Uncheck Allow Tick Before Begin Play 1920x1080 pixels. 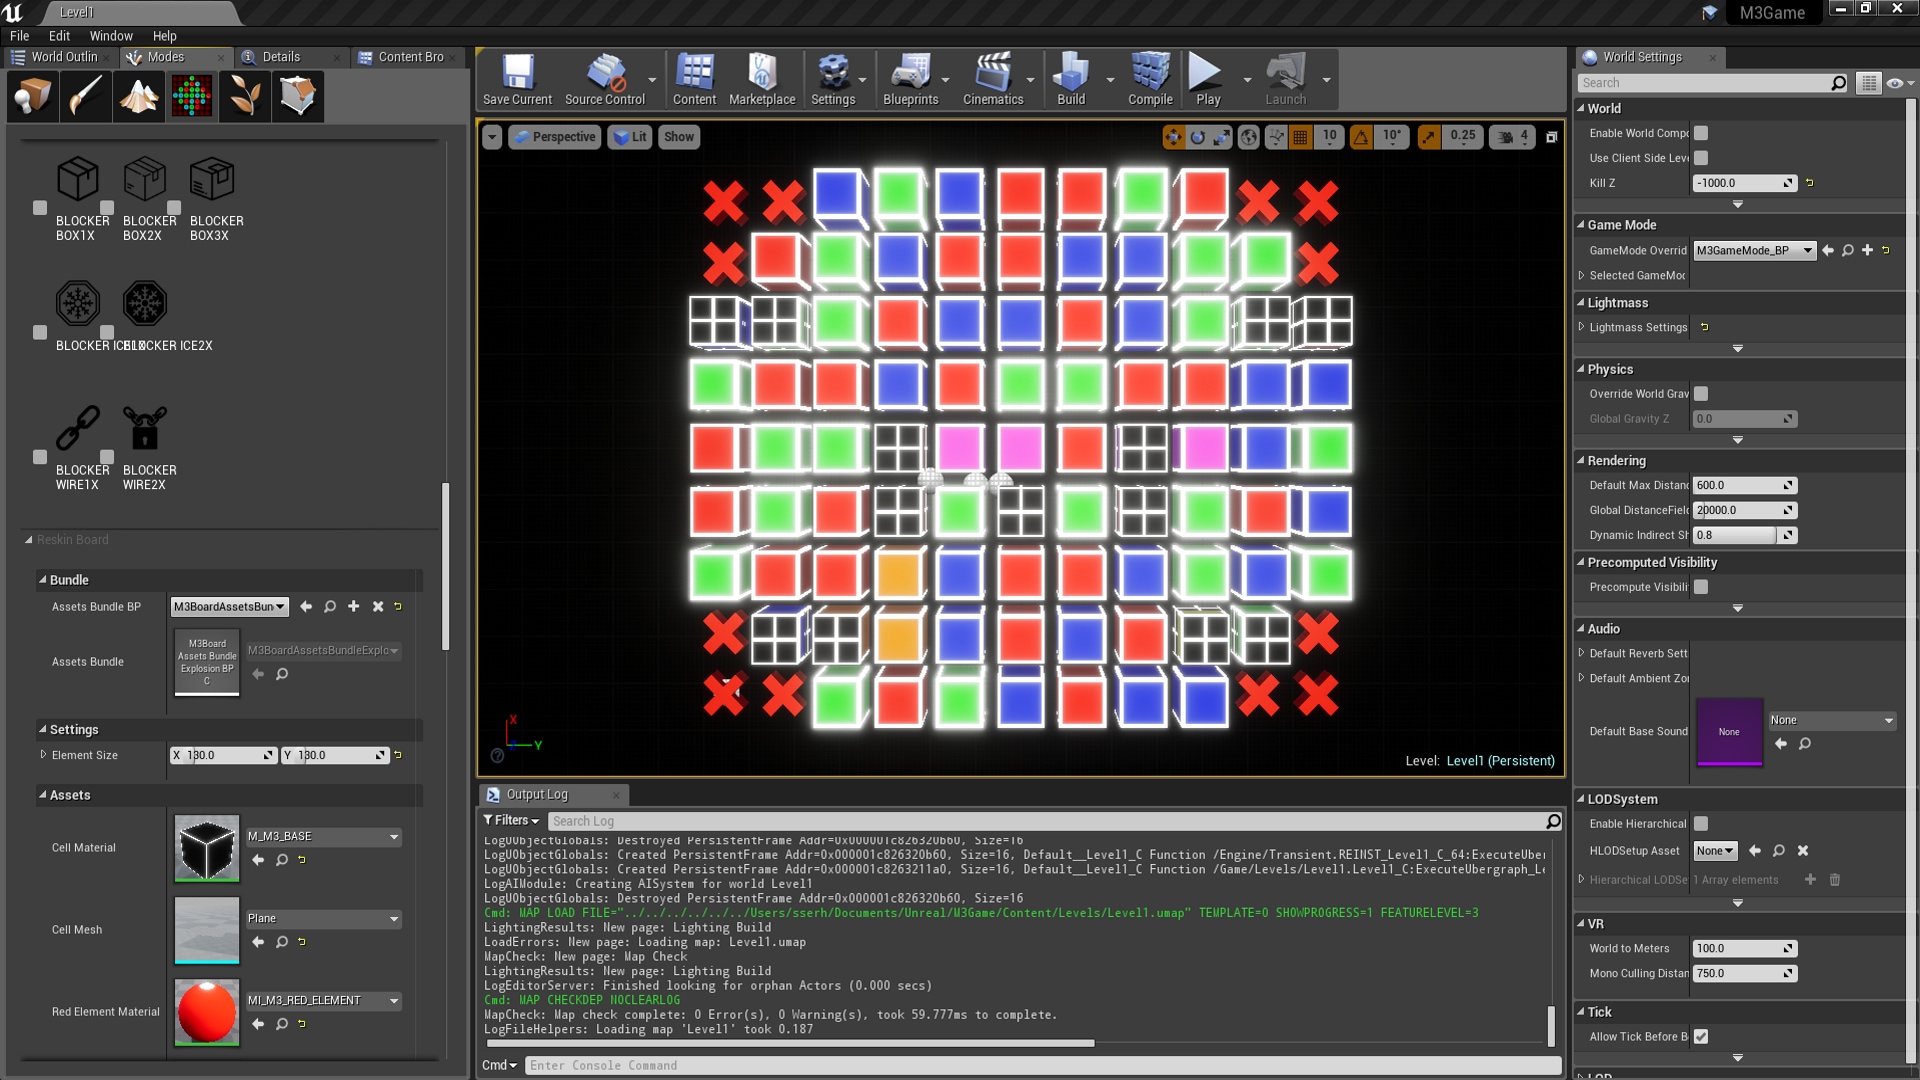coord(1703,1037)
